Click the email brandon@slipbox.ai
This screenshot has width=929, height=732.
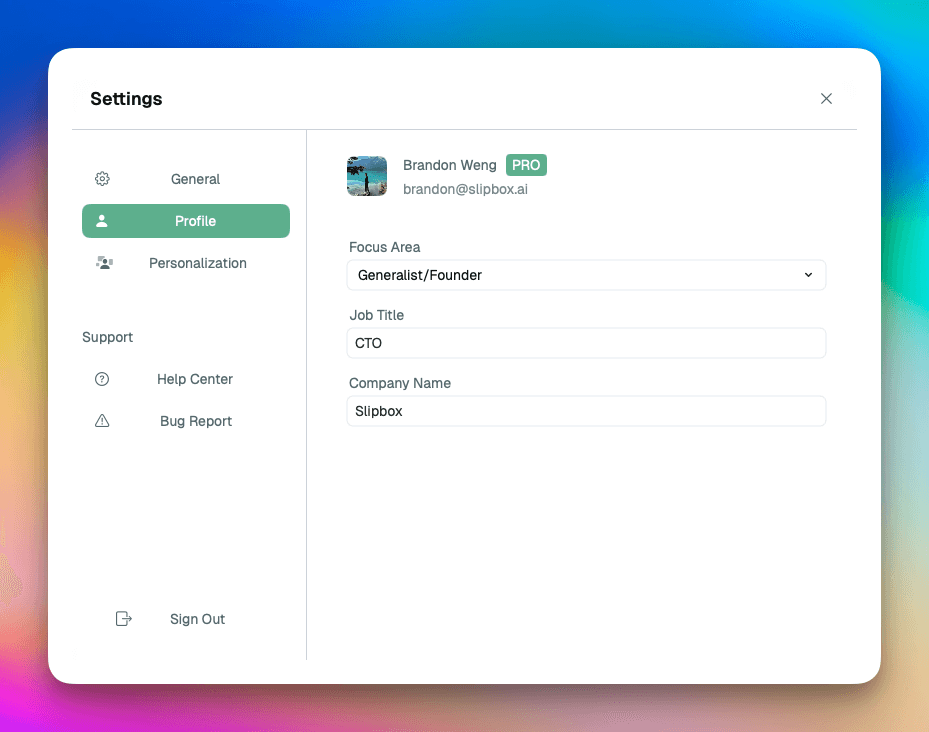click(x=465, y=189)
